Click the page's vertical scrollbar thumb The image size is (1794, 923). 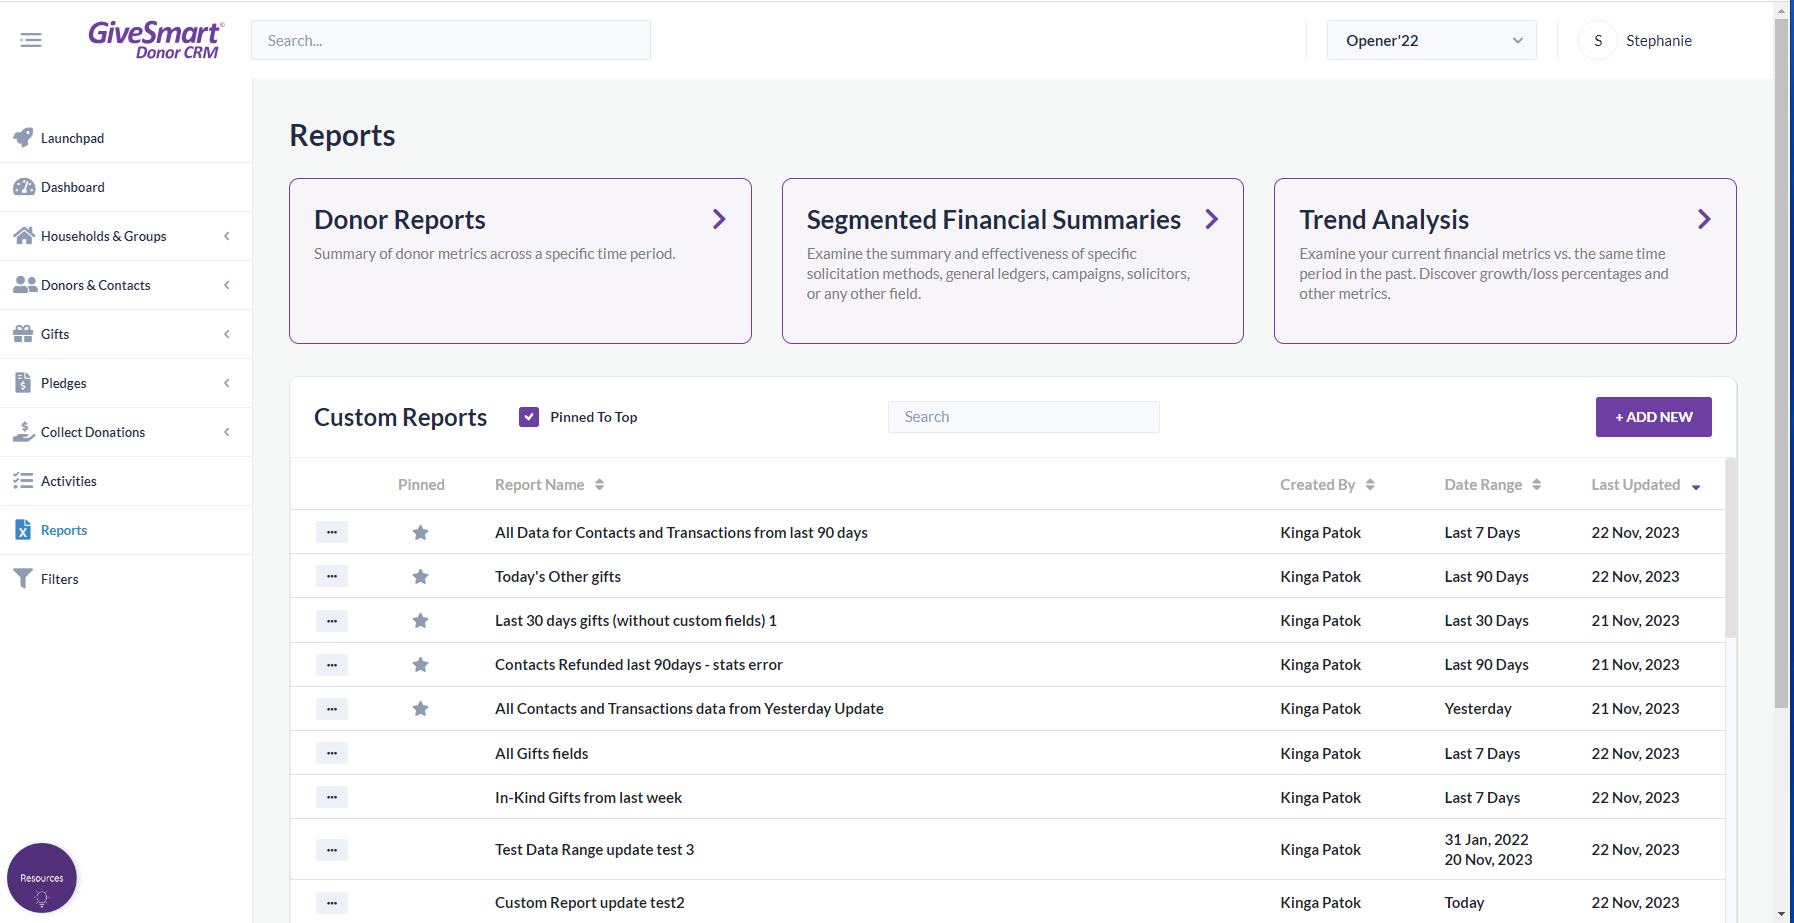(1781, 360)
